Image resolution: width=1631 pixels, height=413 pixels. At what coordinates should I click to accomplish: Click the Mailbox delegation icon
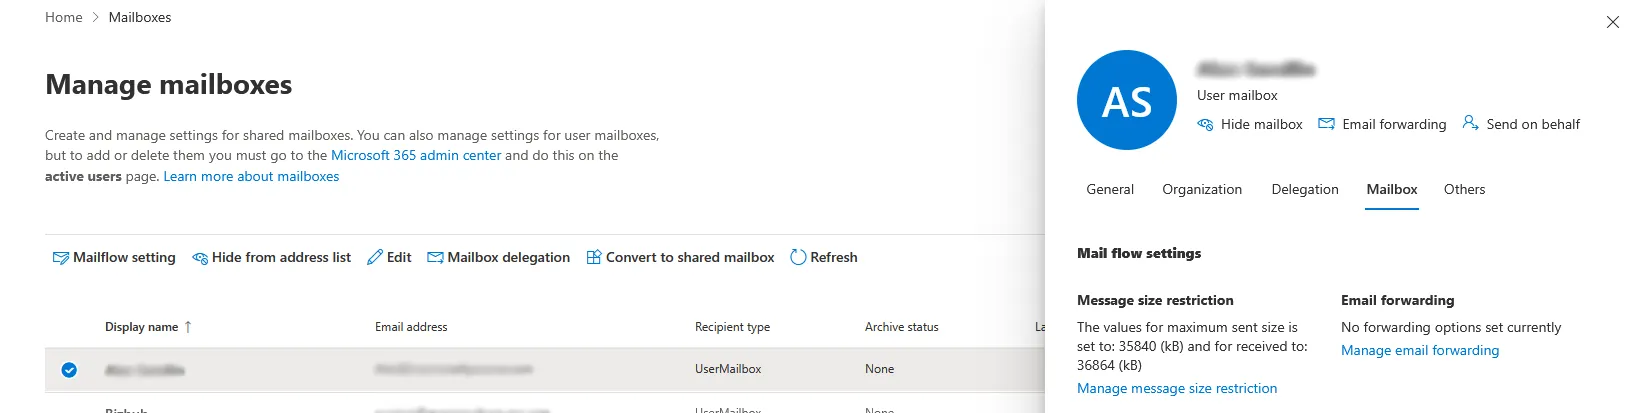[x=435, y=258]
